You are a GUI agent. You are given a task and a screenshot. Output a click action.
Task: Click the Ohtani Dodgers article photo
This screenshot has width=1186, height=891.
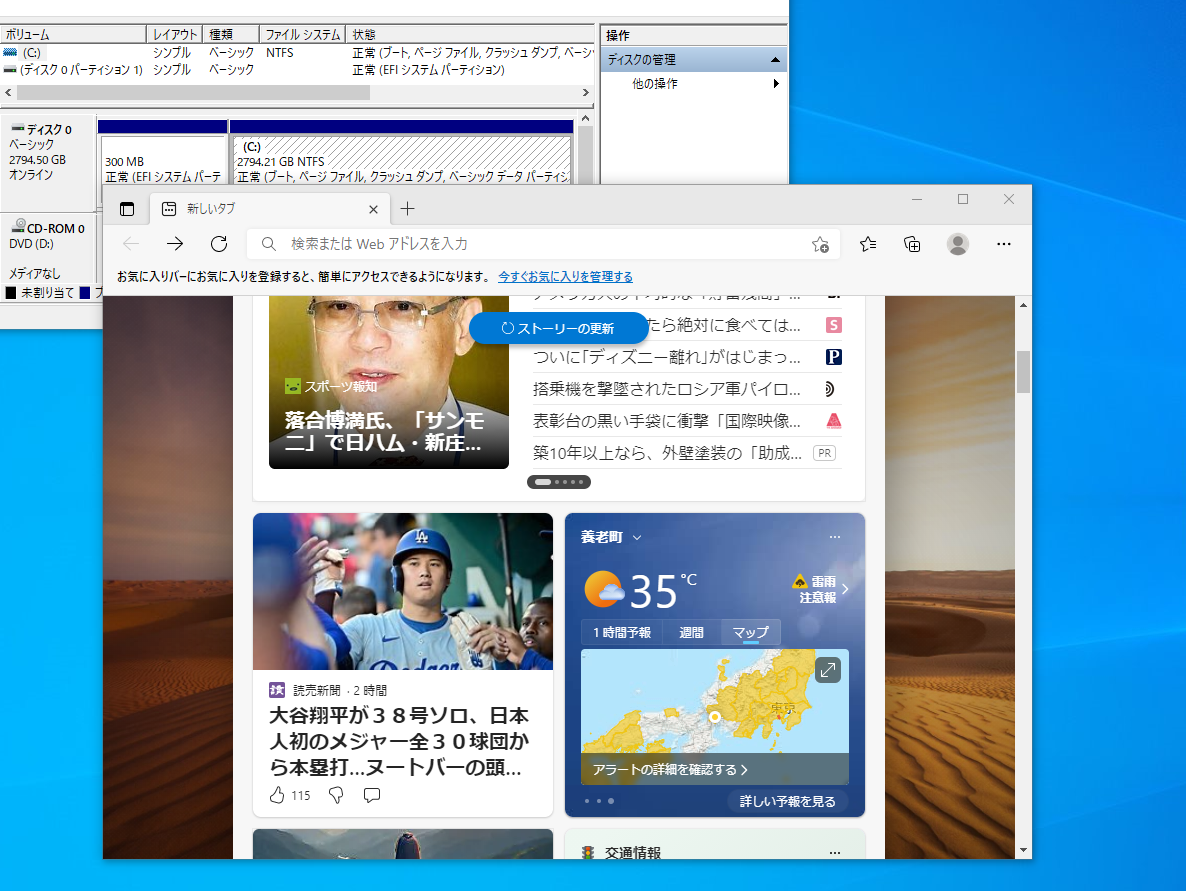(x=402, y=591)
